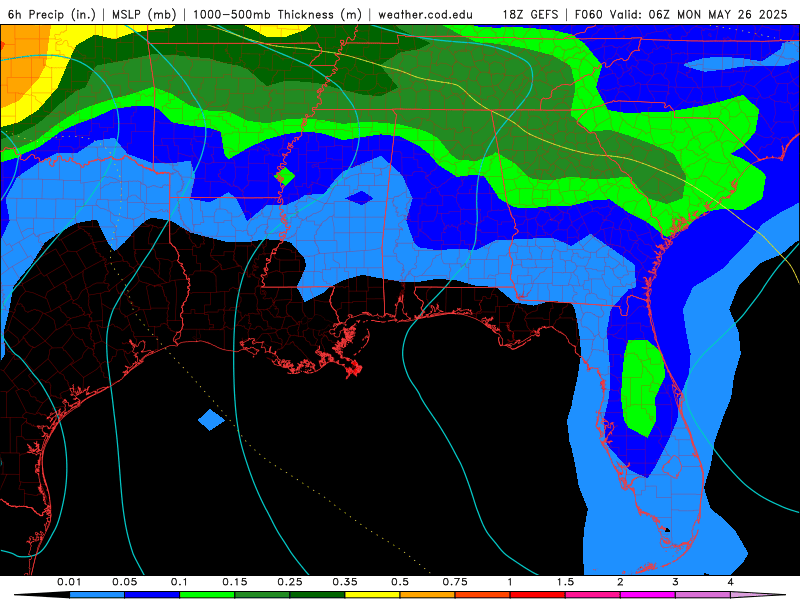
Task: Click the bright green 0.1 legend swatch
Action: click(207, 595)
